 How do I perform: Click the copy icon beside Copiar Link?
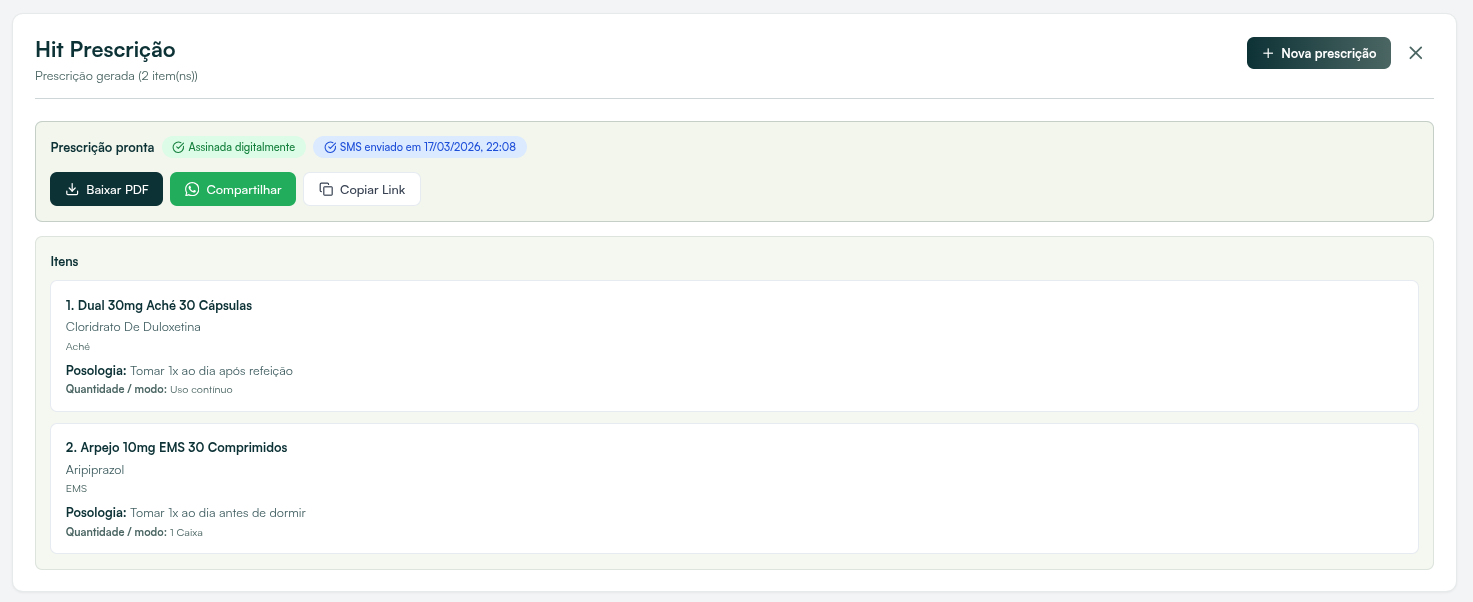tap(326, 190)
